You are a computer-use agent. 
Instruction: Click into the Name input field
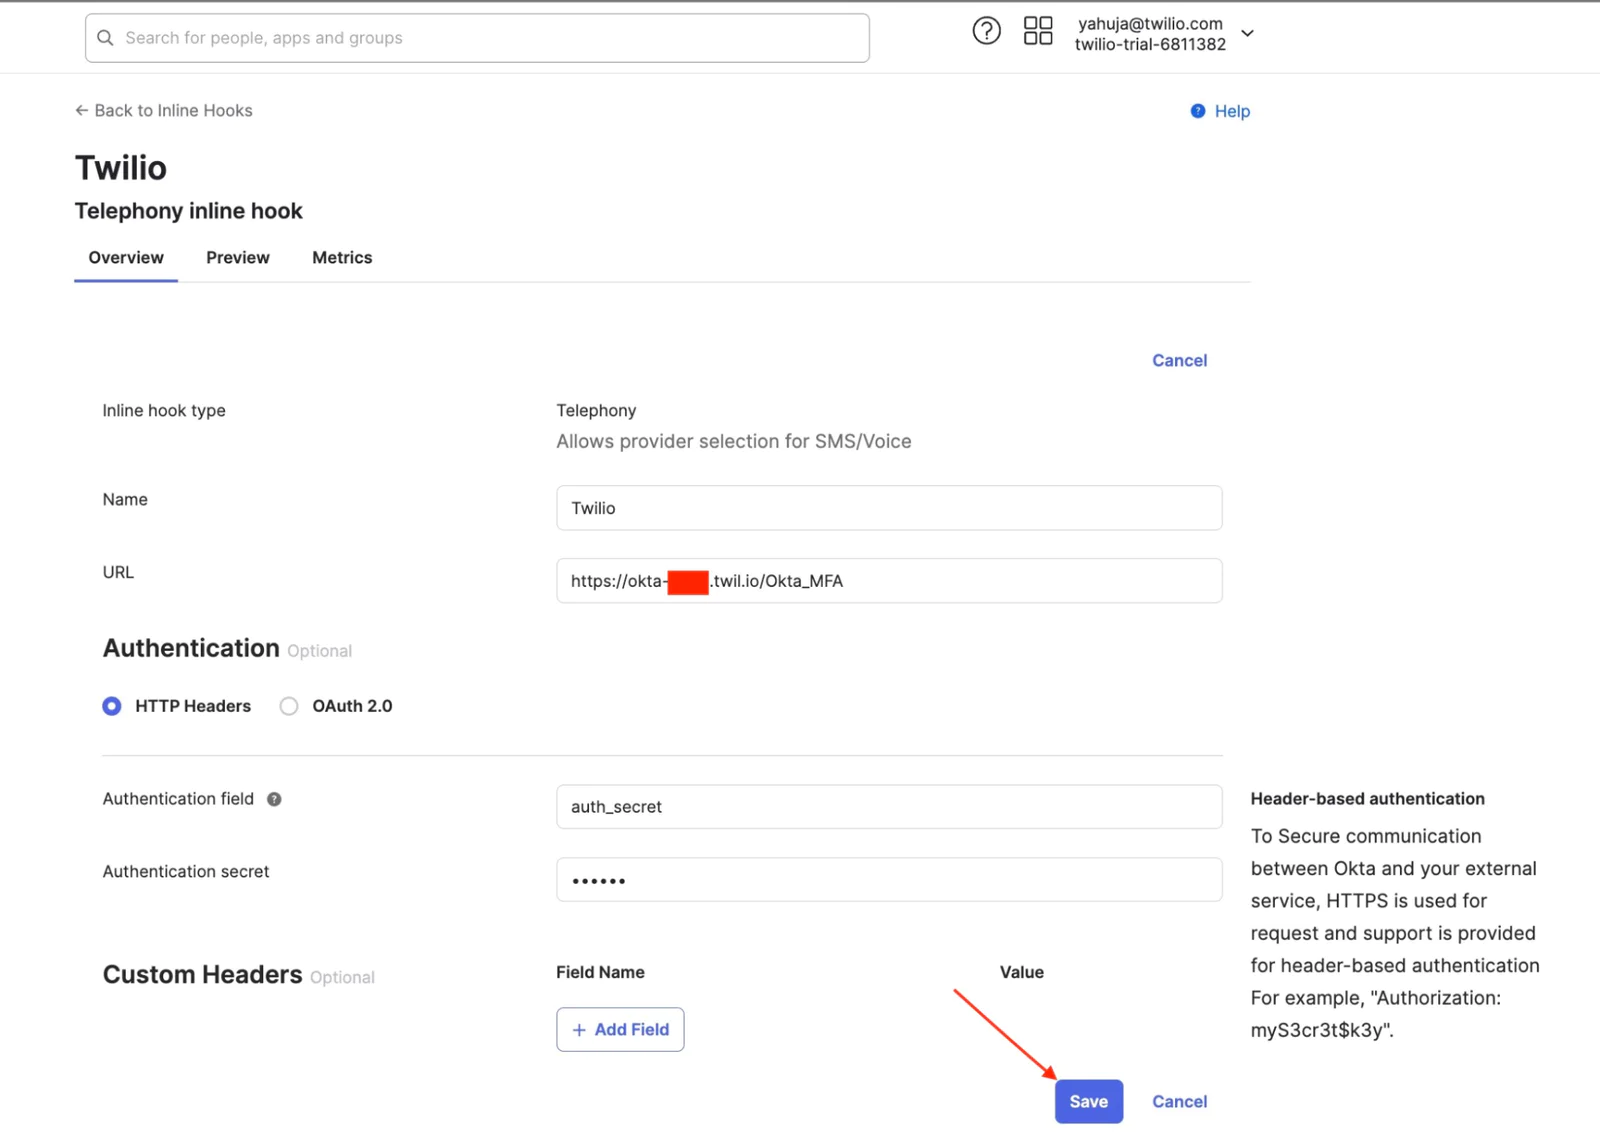point(888,508)
